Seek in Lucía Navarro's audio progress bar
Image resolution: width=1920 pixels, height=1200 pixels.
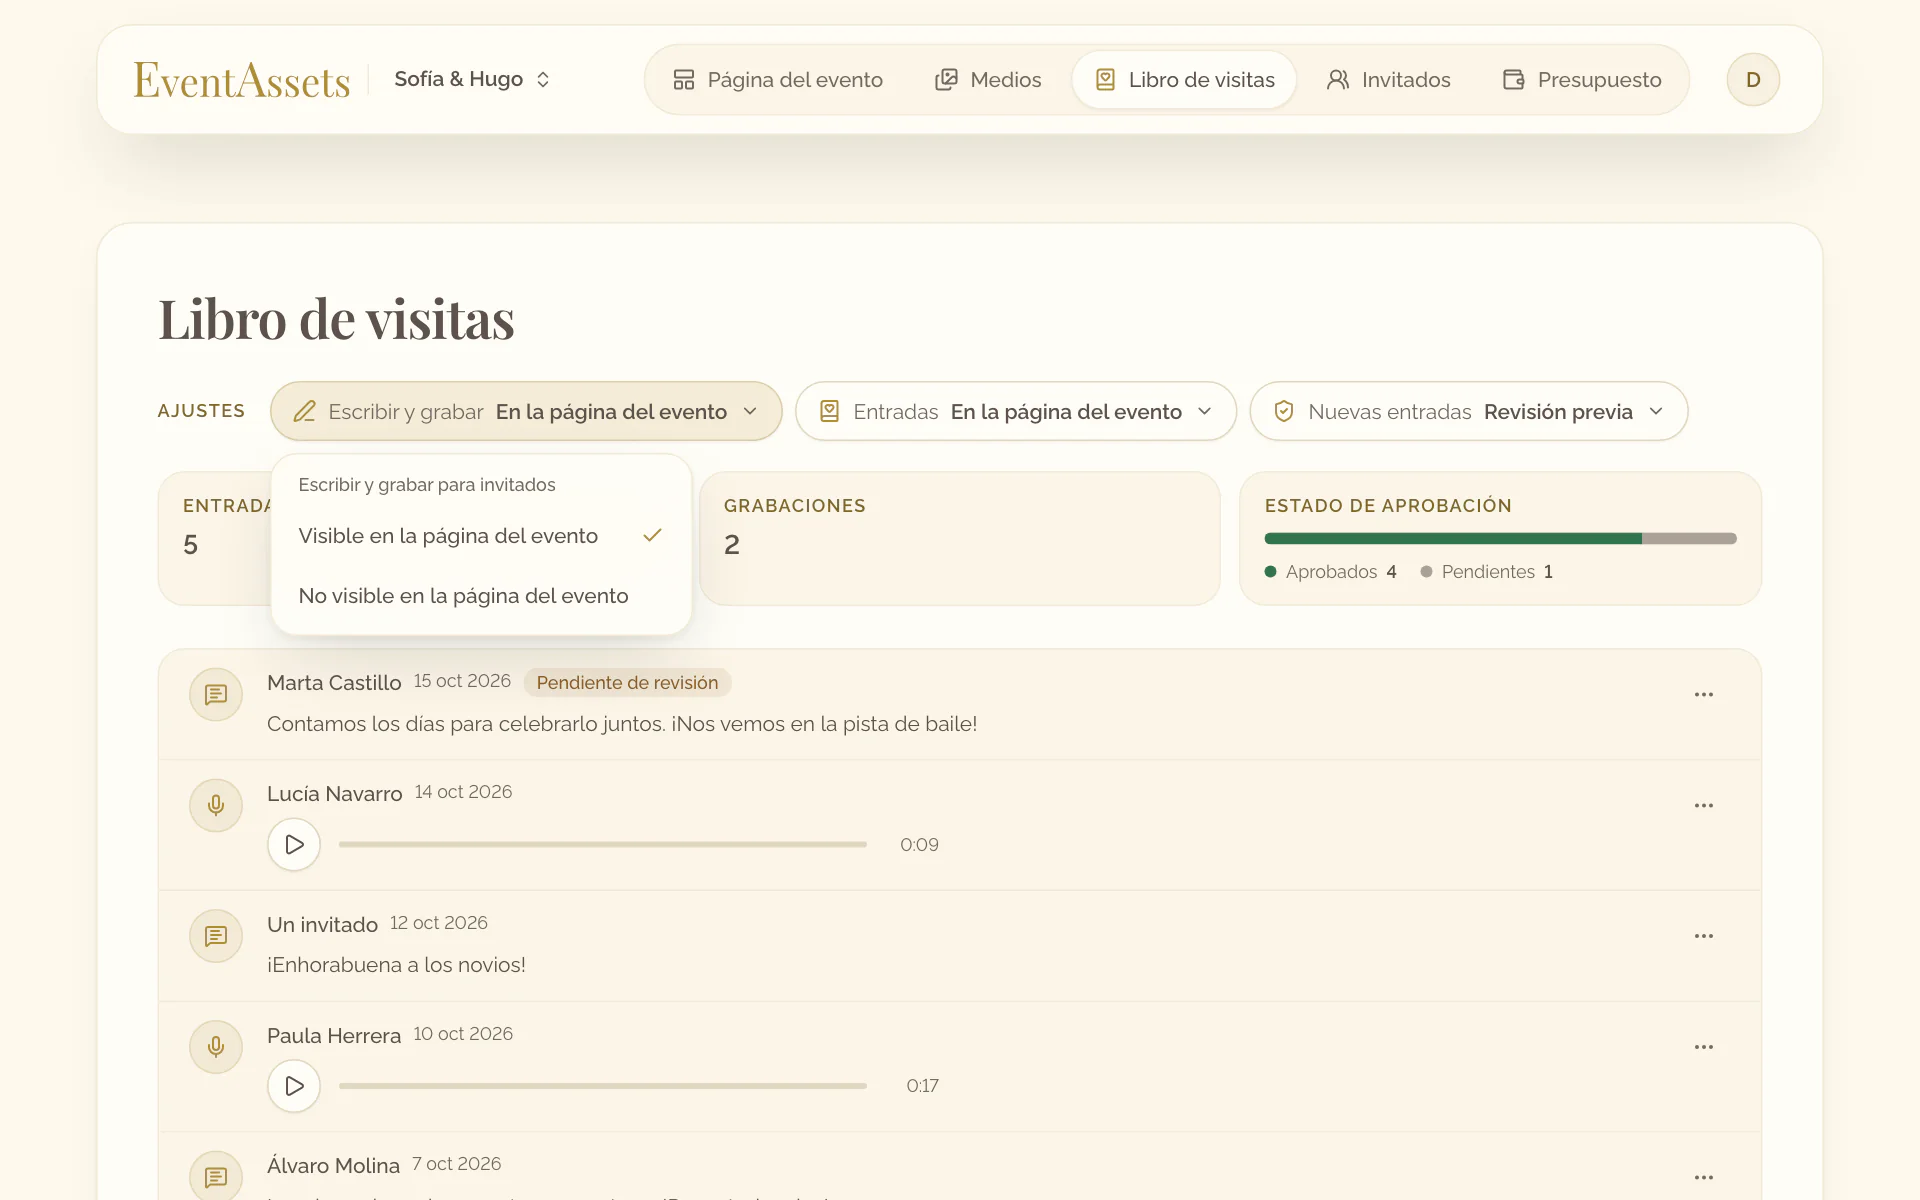click(x=603, y=845)
